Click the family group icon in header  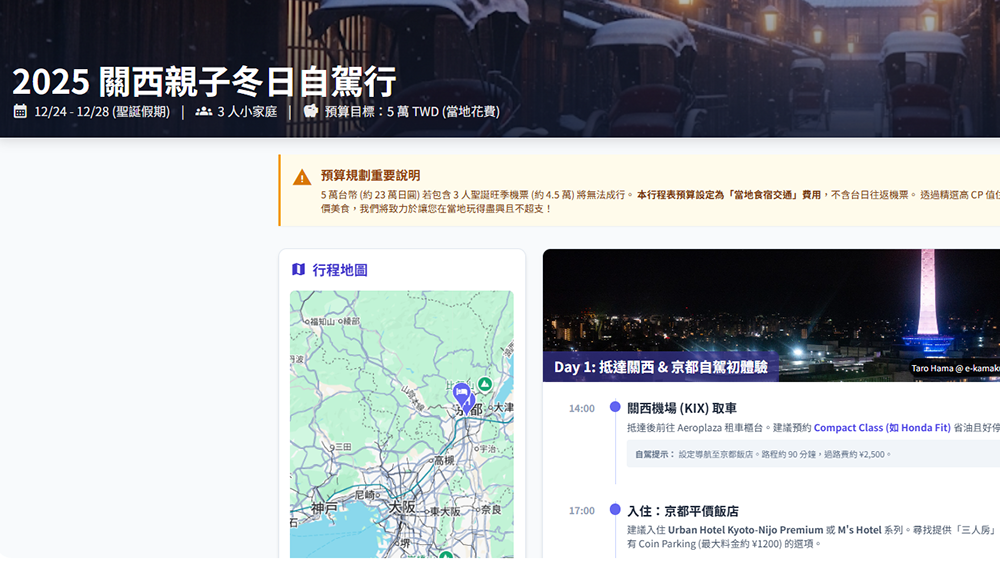click(204, 111)
